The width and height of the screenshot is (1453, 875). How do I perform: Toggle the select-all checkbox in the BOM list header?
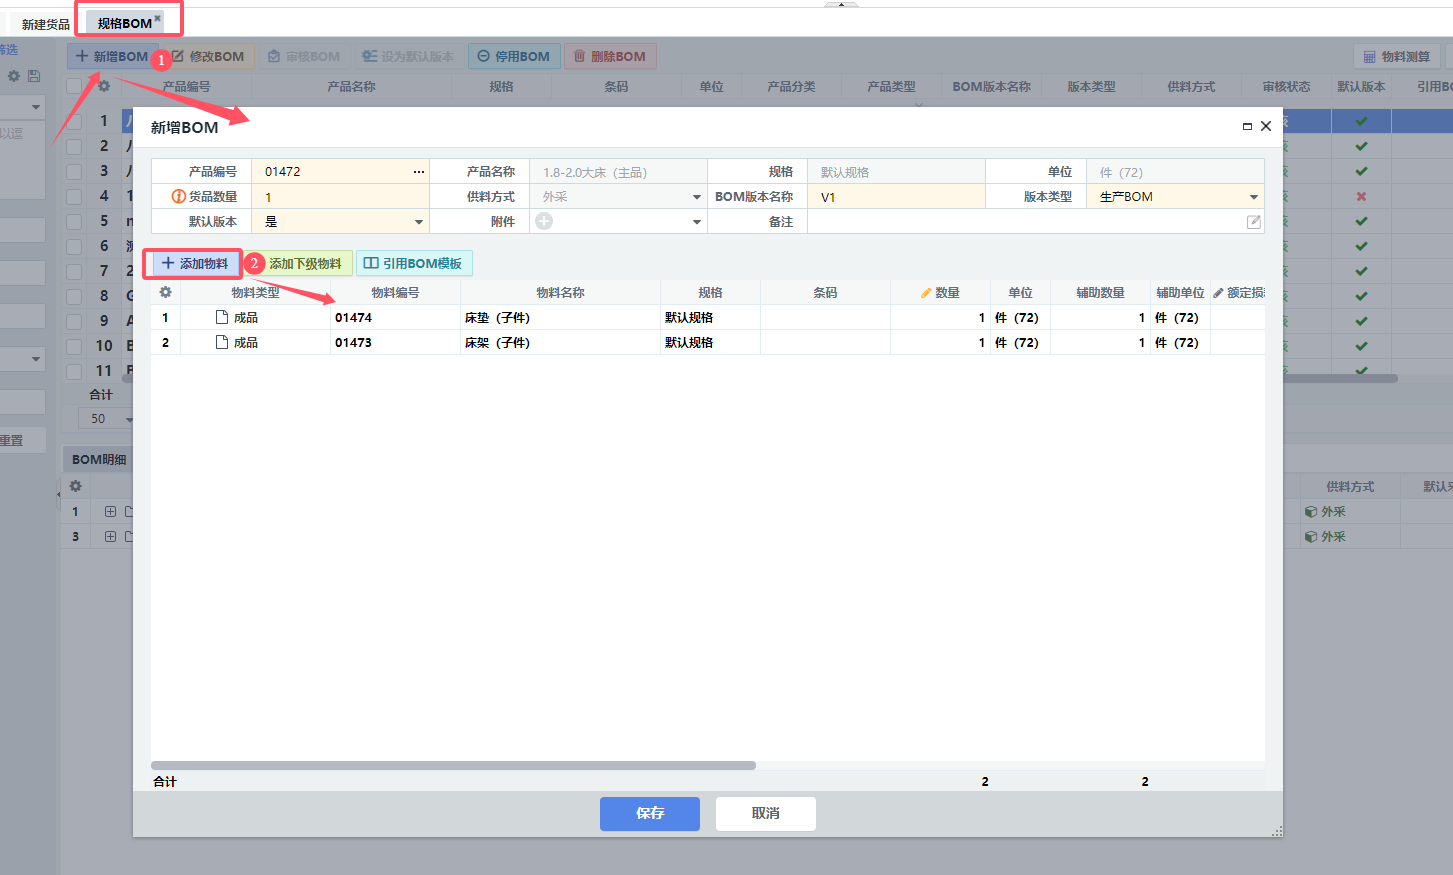pos(74,86)
